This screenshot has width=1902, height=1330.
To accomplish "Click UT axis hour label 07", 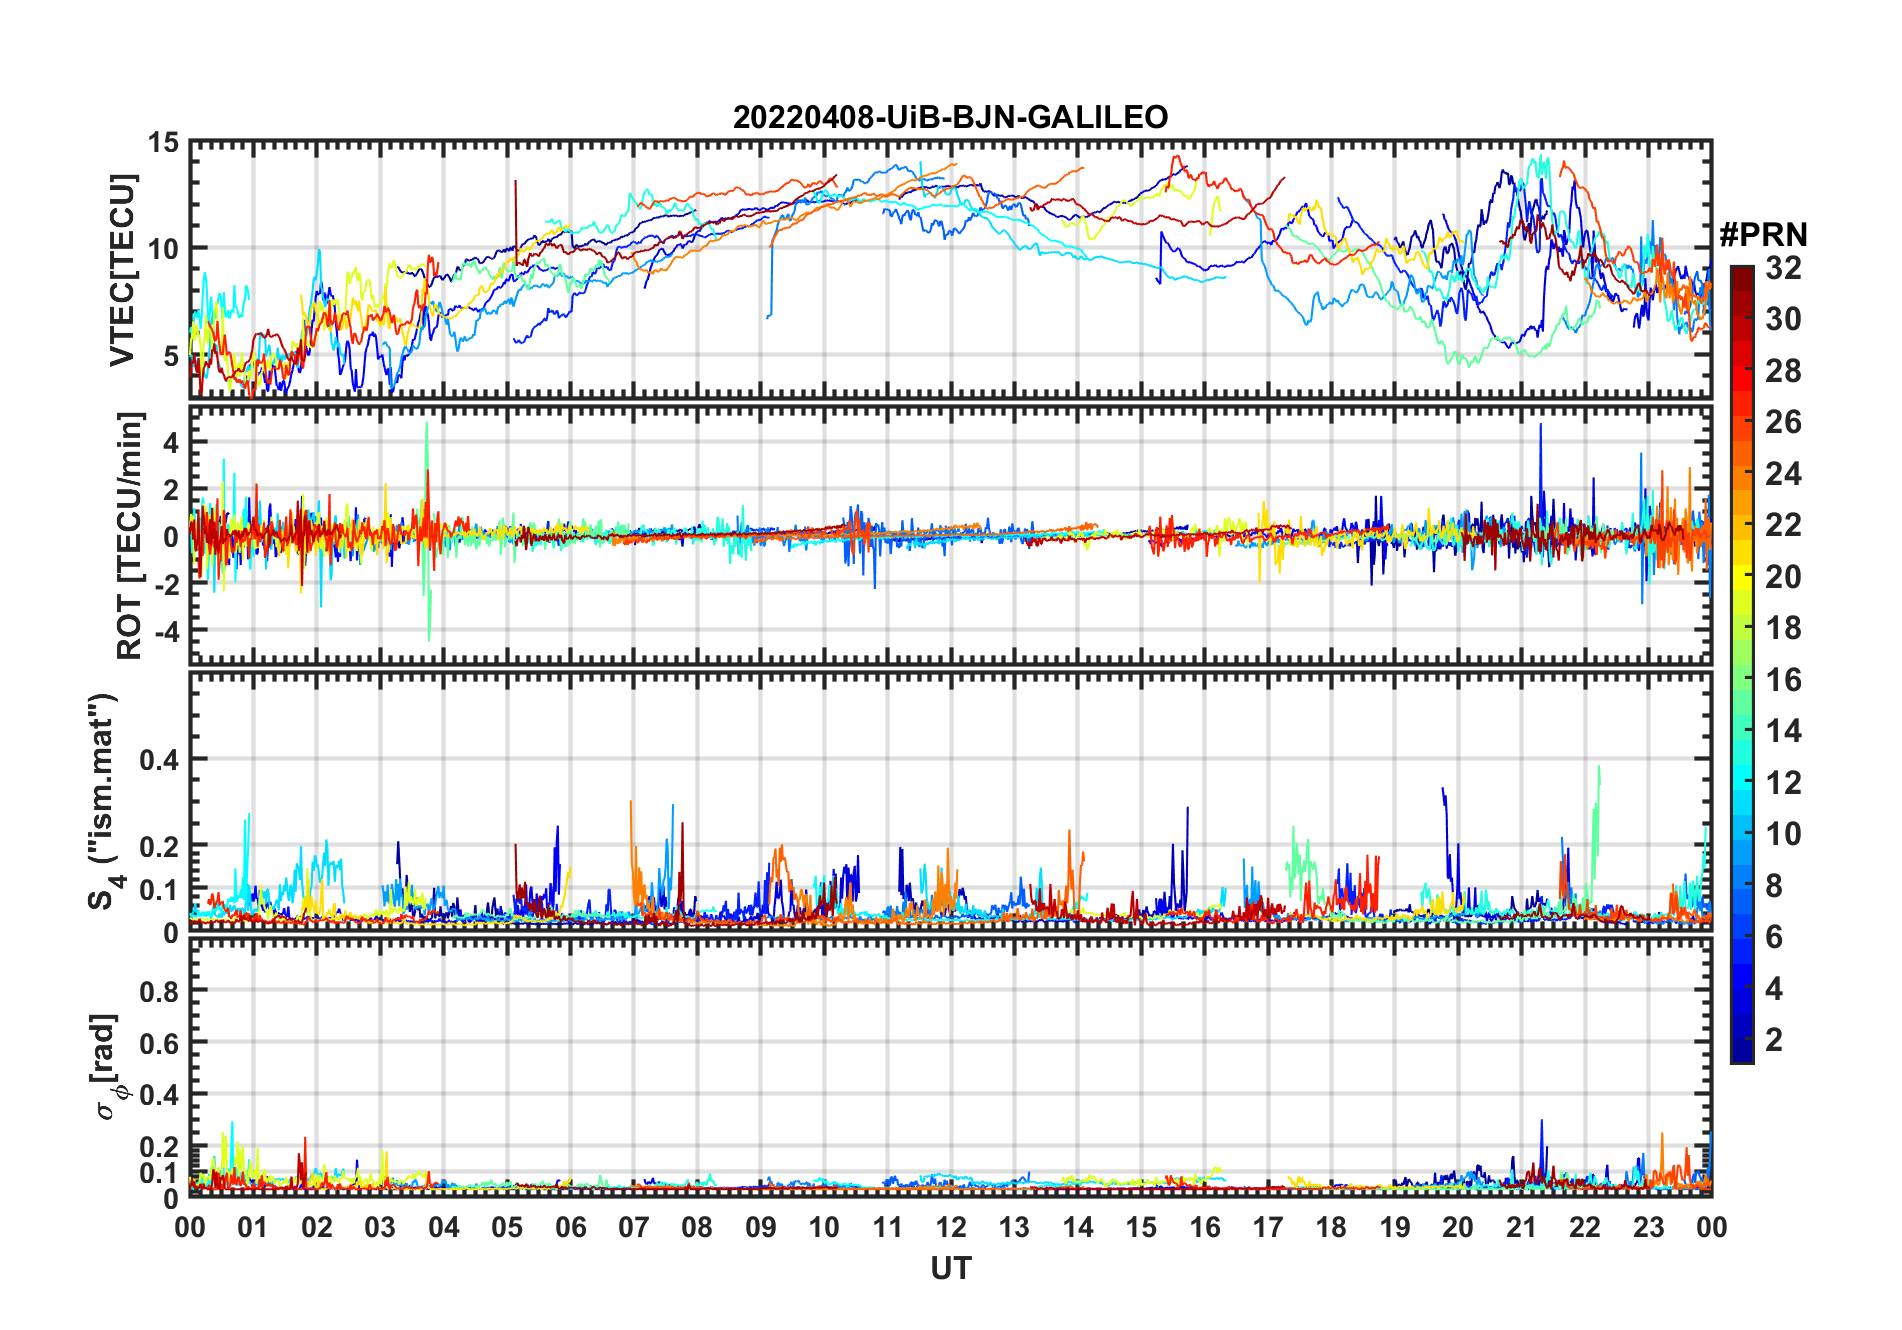I will coord(634,1227).
